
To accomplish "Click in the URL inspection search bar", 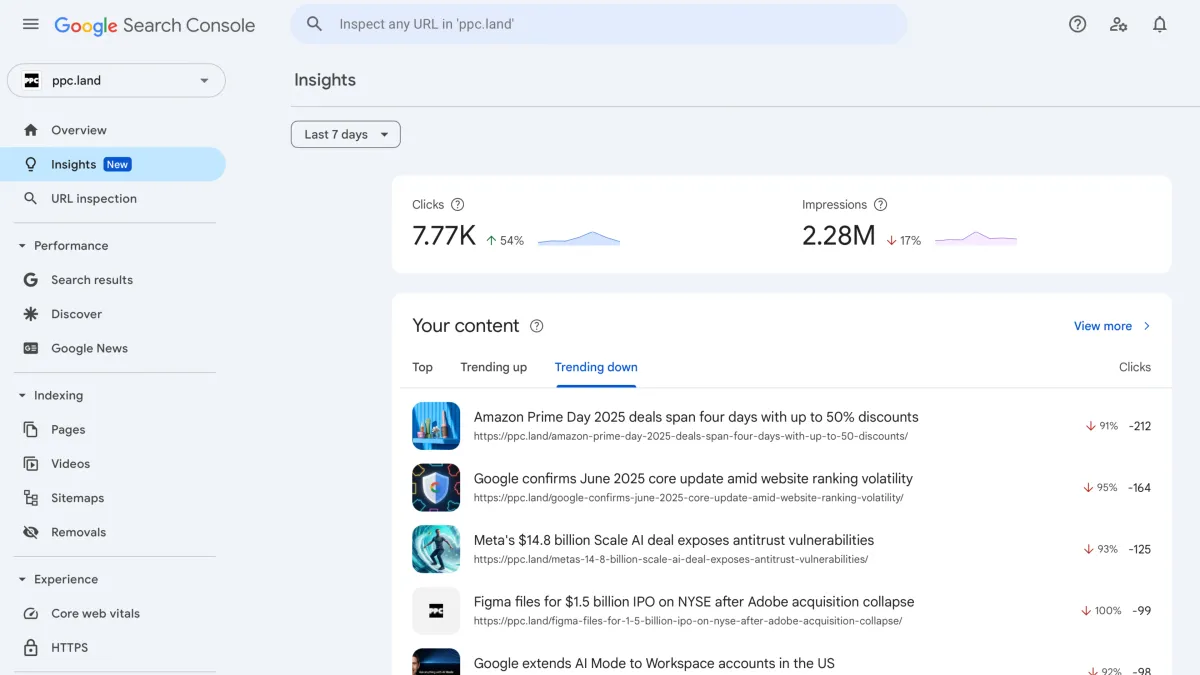I will (600, 24).
